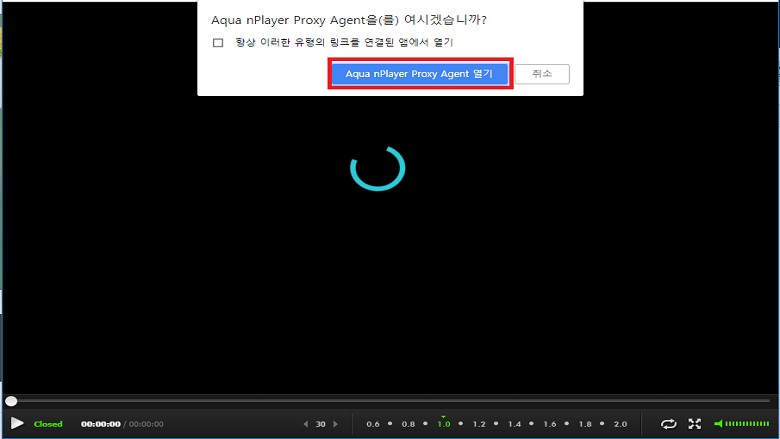Cancel the open-app dialog
The image size is (780, 439).
tap(542, 74)
